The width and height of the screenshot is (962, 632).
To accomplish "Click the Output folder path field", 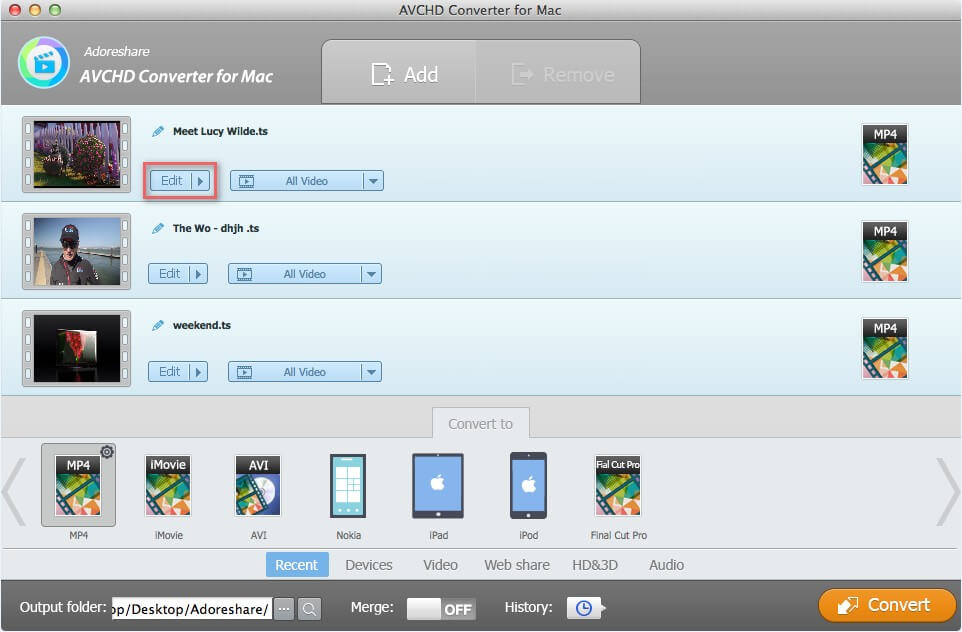I will pyautogui.click(x=191, y=609).
